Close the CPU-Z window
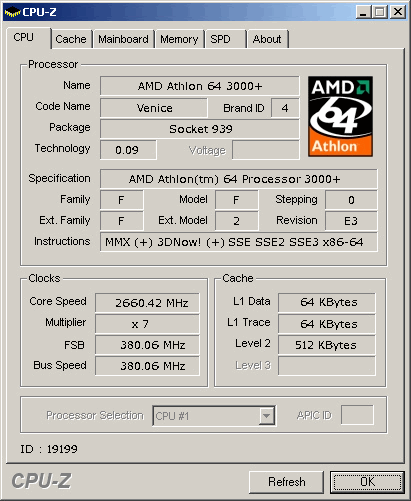This screenshot has width=411, height=501. tap(398, 12)
